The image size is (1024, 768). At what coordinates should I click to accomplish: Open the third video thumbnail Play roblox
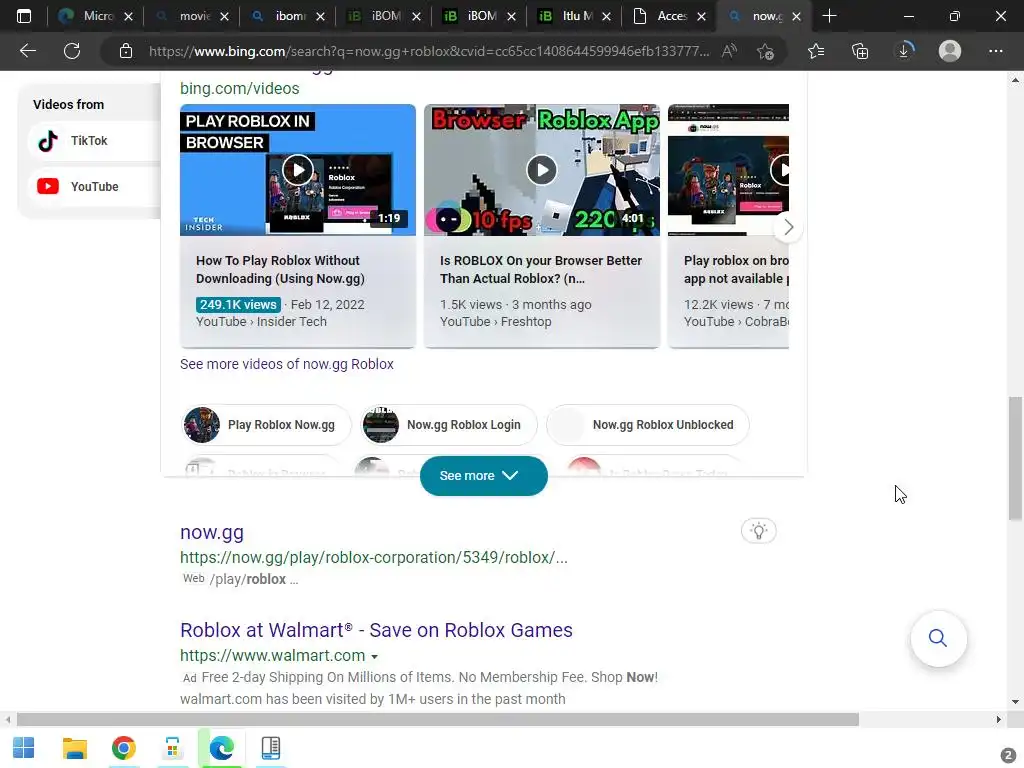[x=728, y=170]
